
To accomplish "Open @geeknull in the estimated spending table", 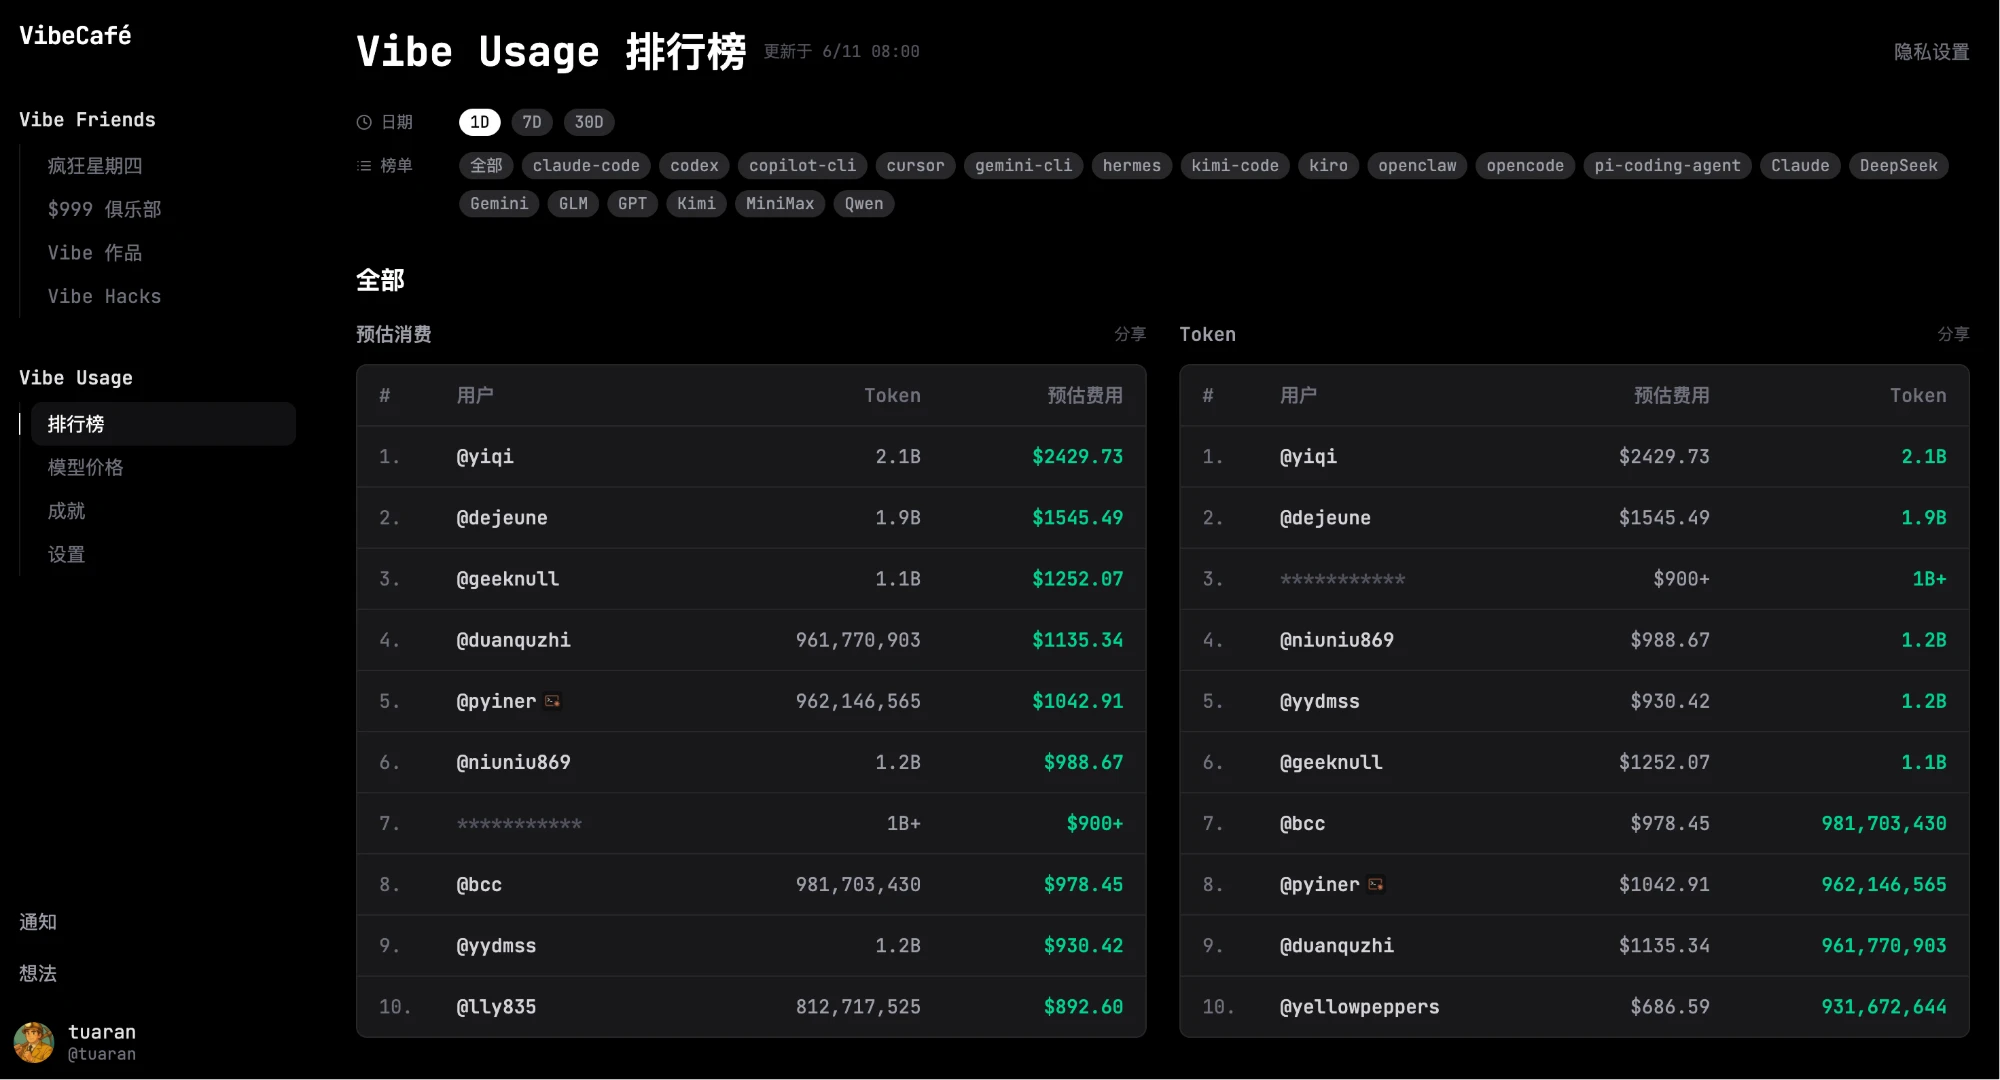I will click(x=508, y=579).
